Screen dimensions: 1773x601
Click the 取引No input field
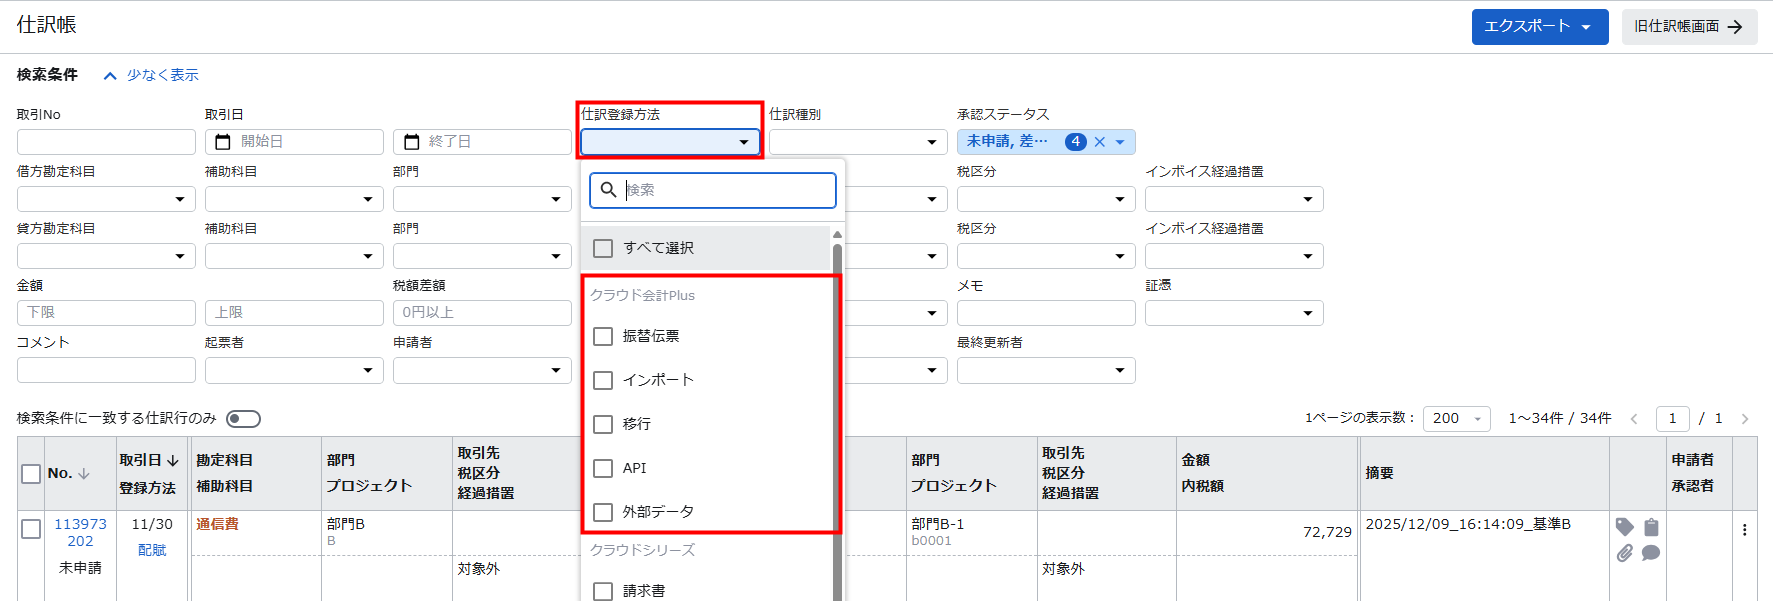pyautogui.click(x=106, y=142)
